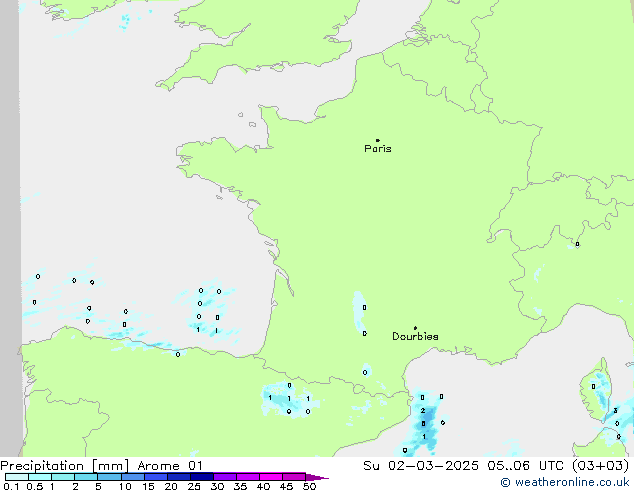Select the dark navy legend swatch above 25
Screen dimensions: 634x490
click(x=202, y=477)
